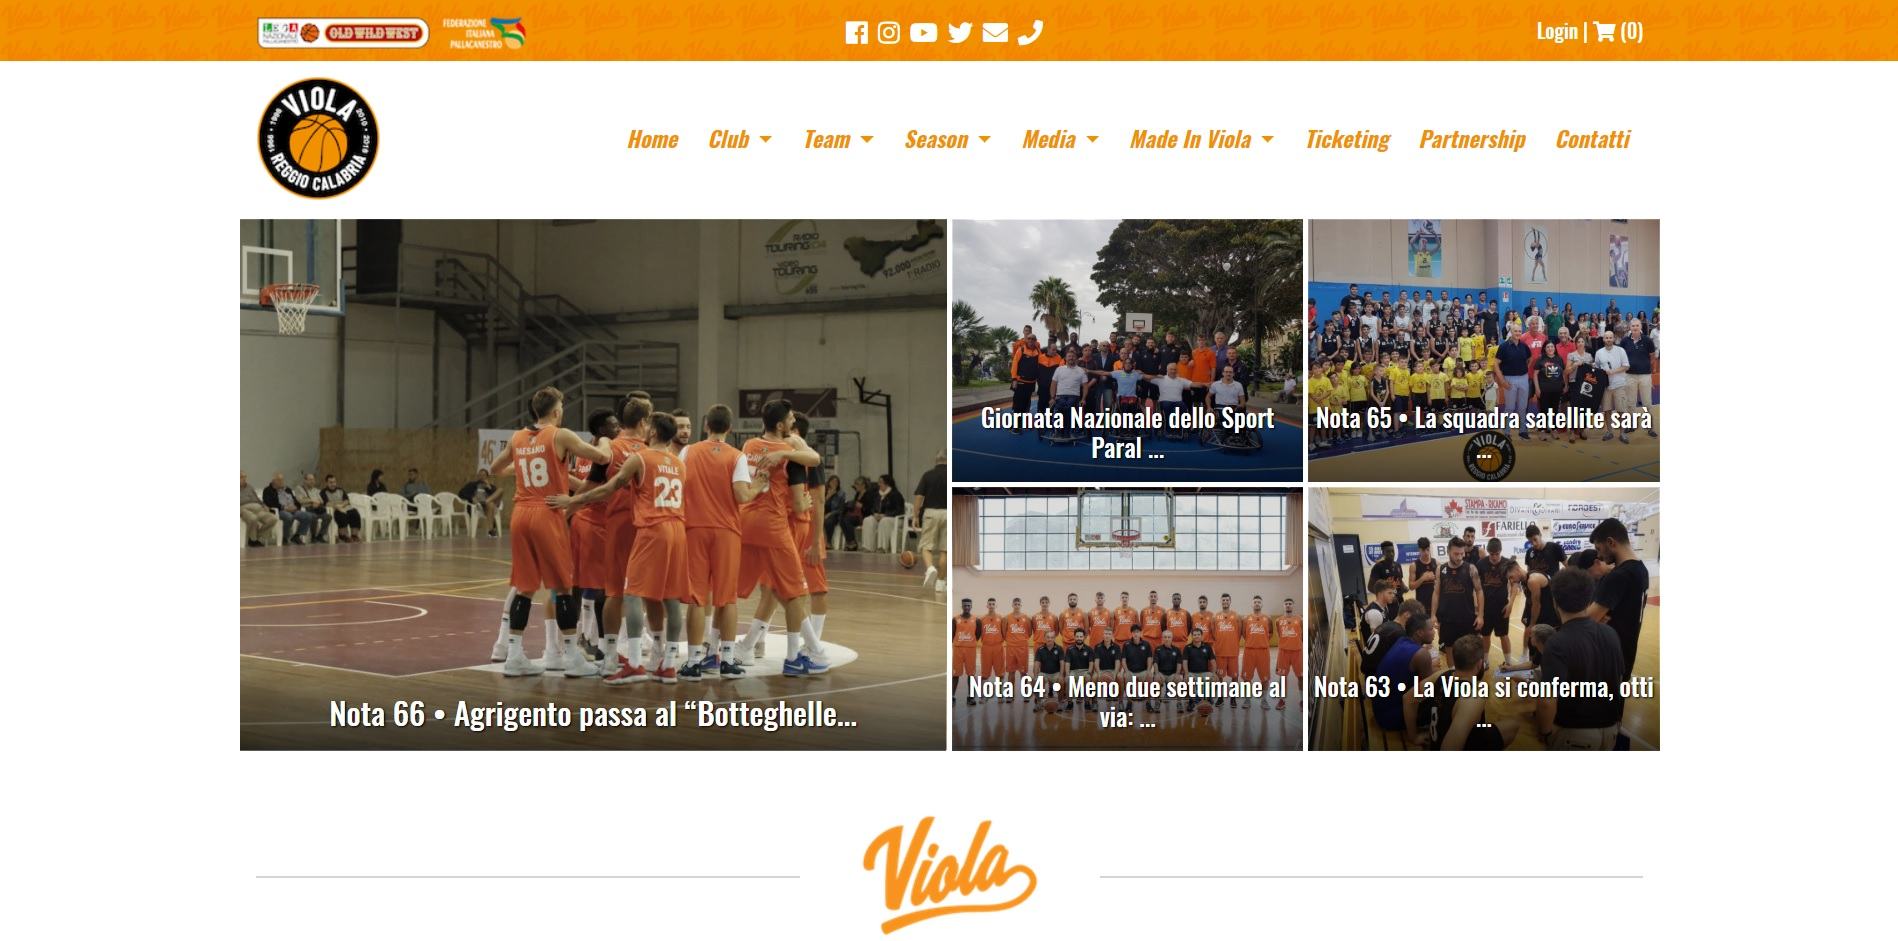1898x941 pixels.
Task: Open the Contatti page link
Action: [x=1593, y=140]
